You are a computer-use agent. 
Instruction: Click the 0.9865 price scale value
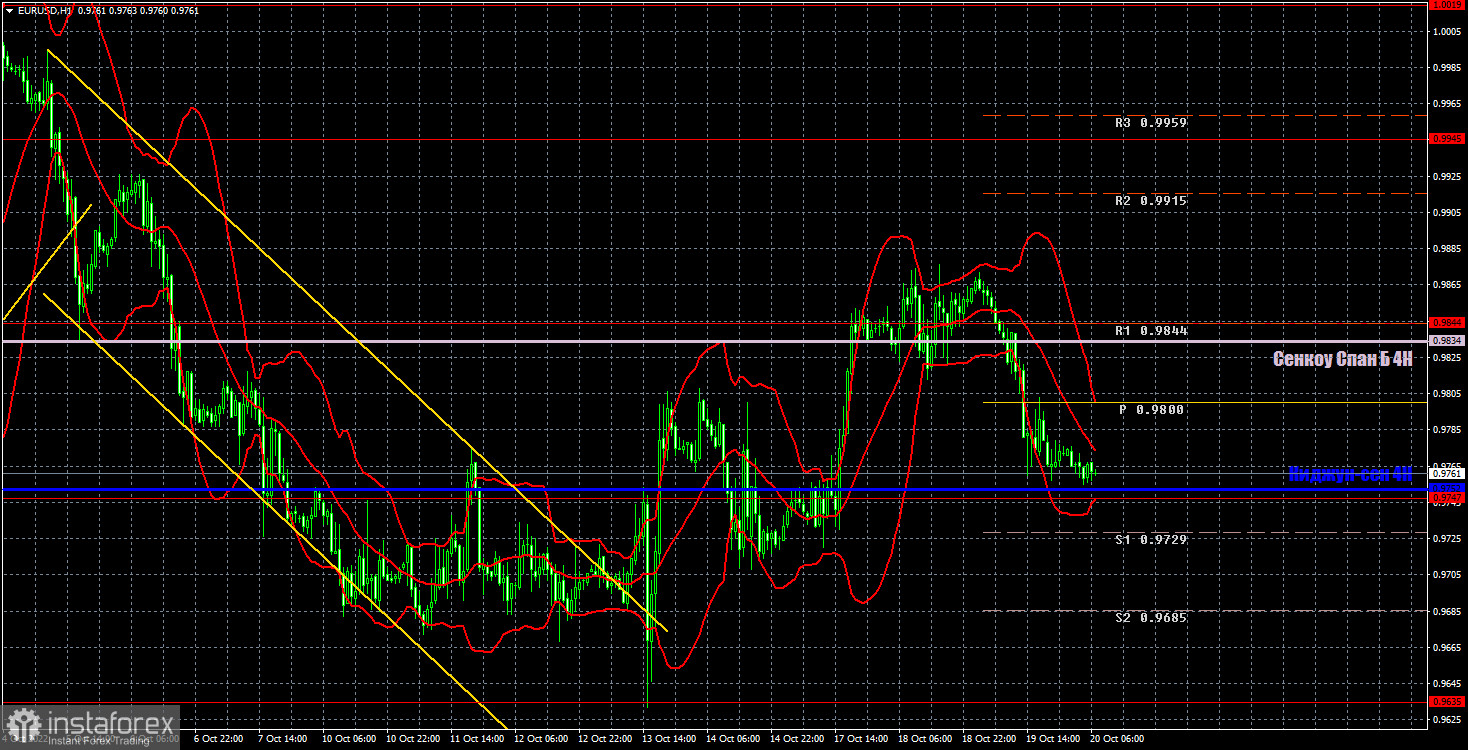(x=1448, y=285)
